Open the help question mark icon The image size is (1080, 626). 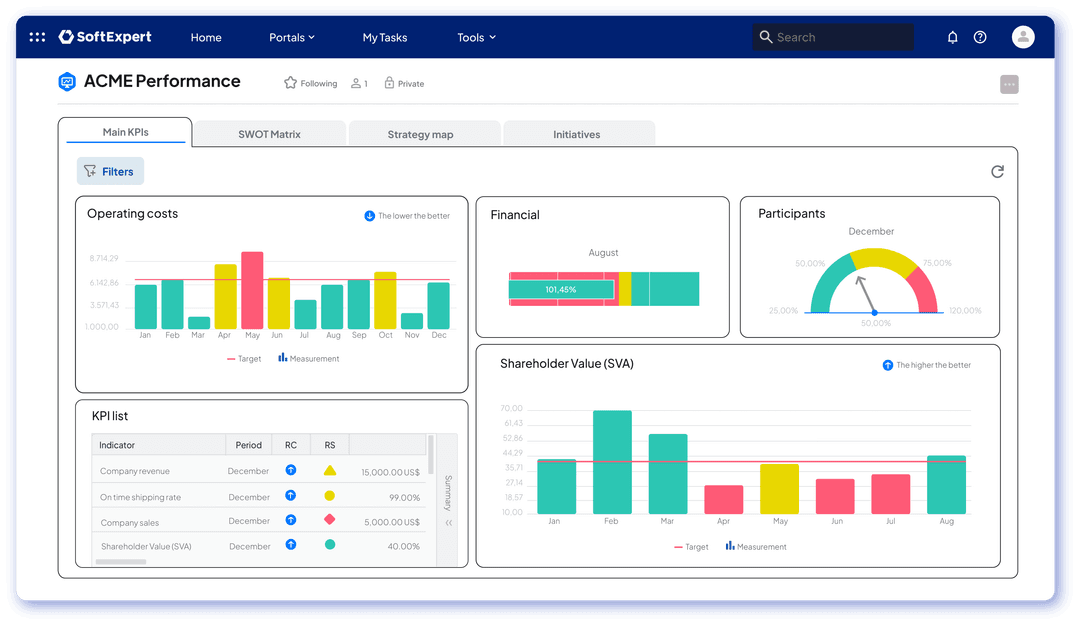(x=980, y=37)
